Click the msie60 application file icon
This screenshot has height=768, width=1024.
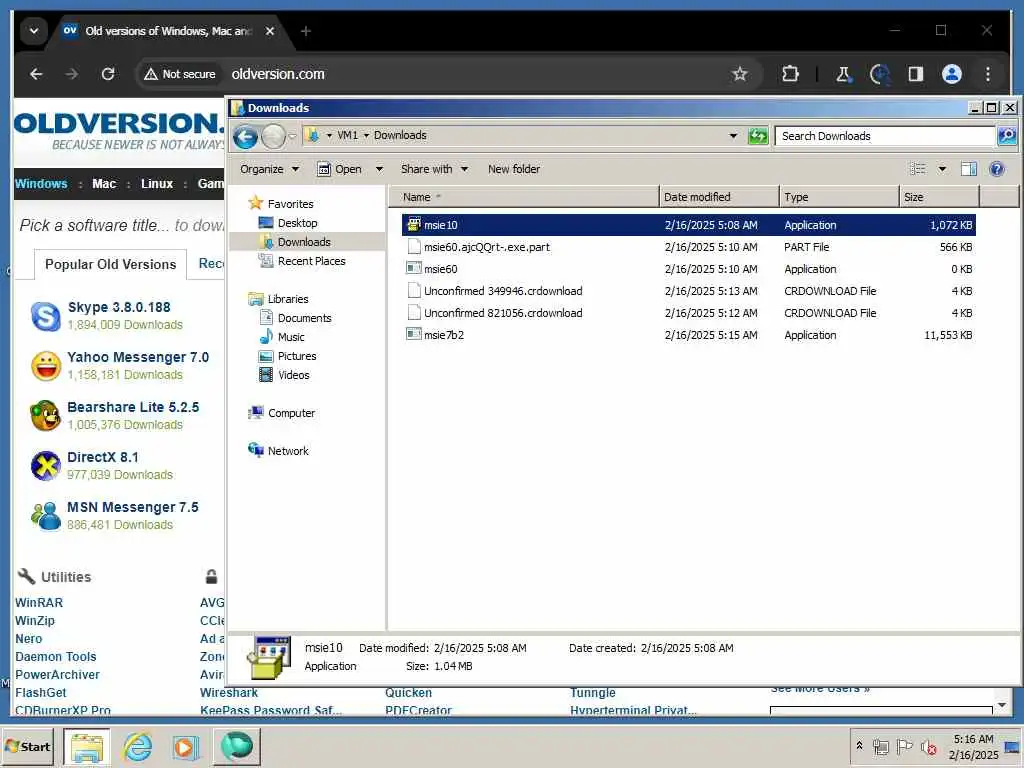tap(413, 268)
